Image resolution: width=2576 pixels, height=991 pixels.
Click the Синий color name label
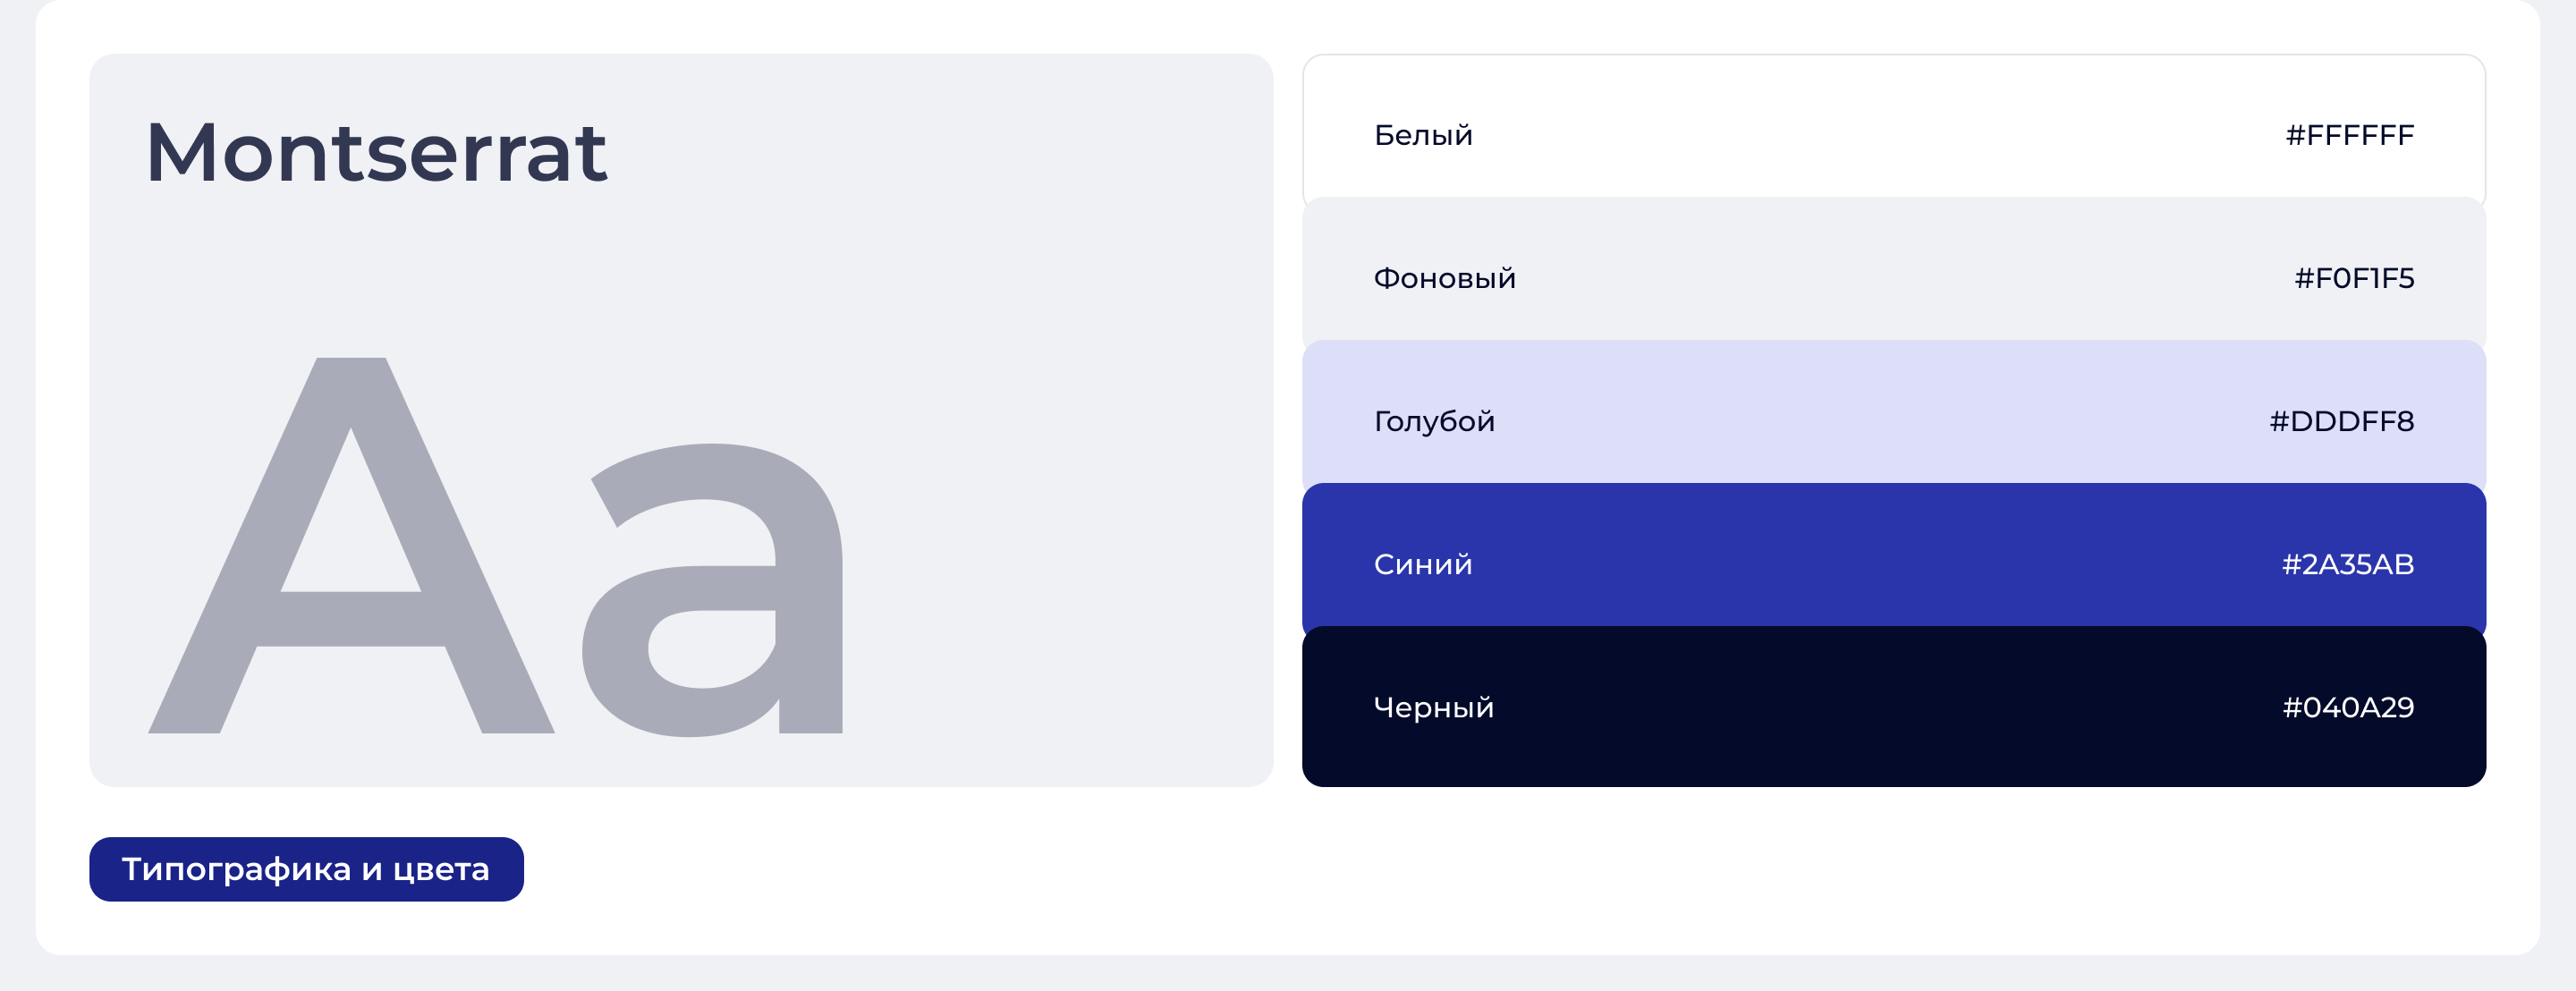pos(1423,564)
